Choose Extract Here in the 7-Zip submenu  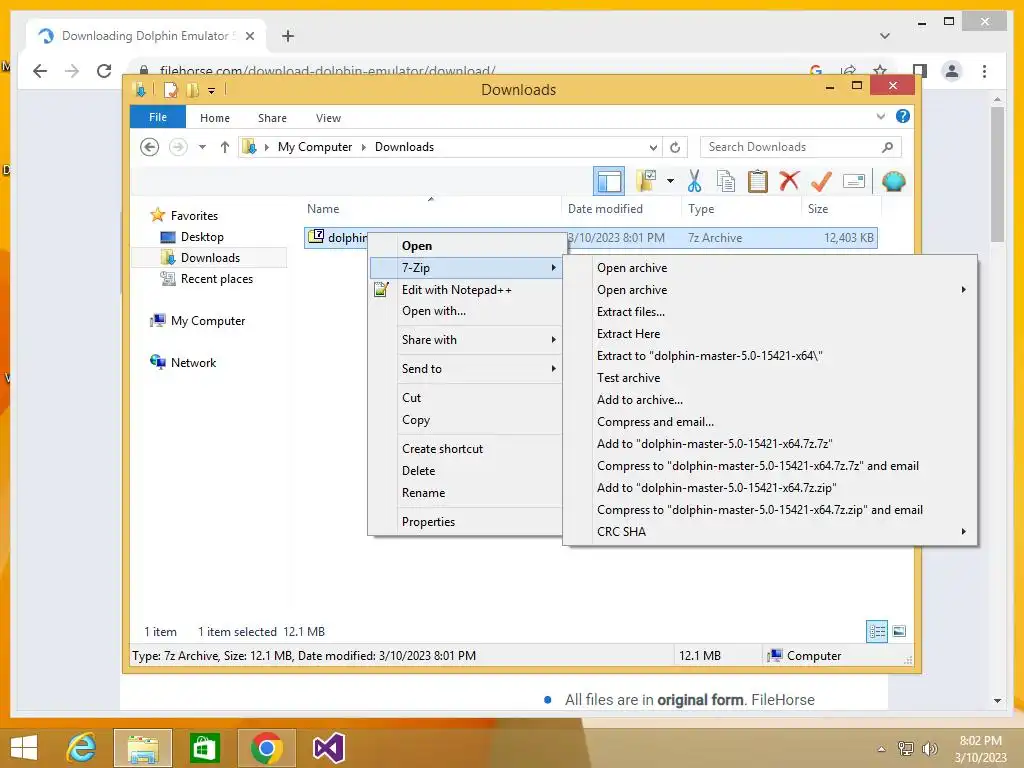(771, 334)
